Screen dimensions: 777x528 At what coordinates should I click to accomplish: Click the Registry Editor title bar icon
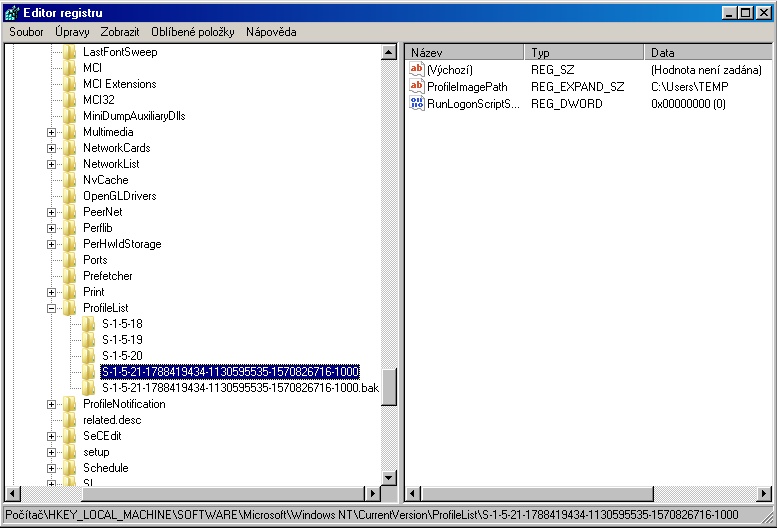pyautogui.click(x=11, y=12)
